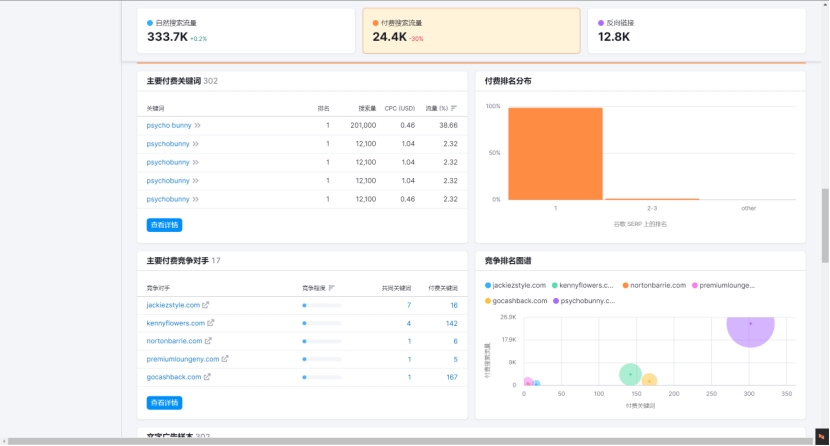Click double-arrow icon next to 'psycho bunny' keyword
830x446 pixels.
(197, 125)
